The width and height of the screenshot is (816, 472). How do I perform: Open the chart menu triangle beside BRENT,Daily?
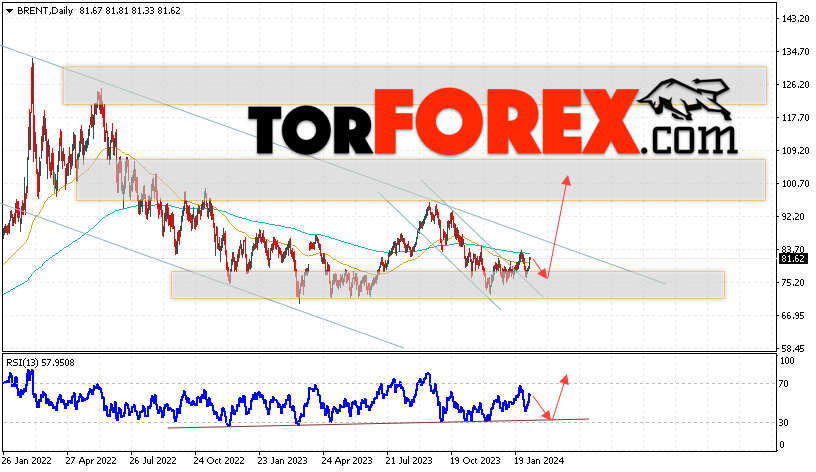(x=10, y=10)
